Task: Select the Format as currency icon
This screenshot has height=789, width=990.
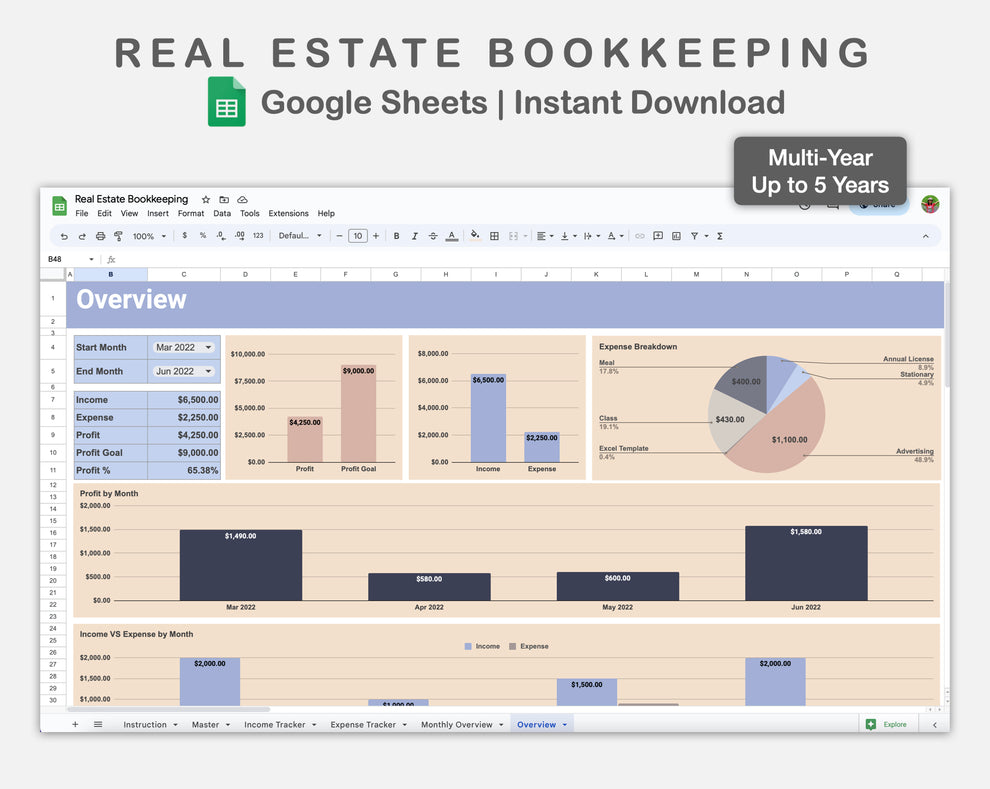Action: [x=184, y=236]
